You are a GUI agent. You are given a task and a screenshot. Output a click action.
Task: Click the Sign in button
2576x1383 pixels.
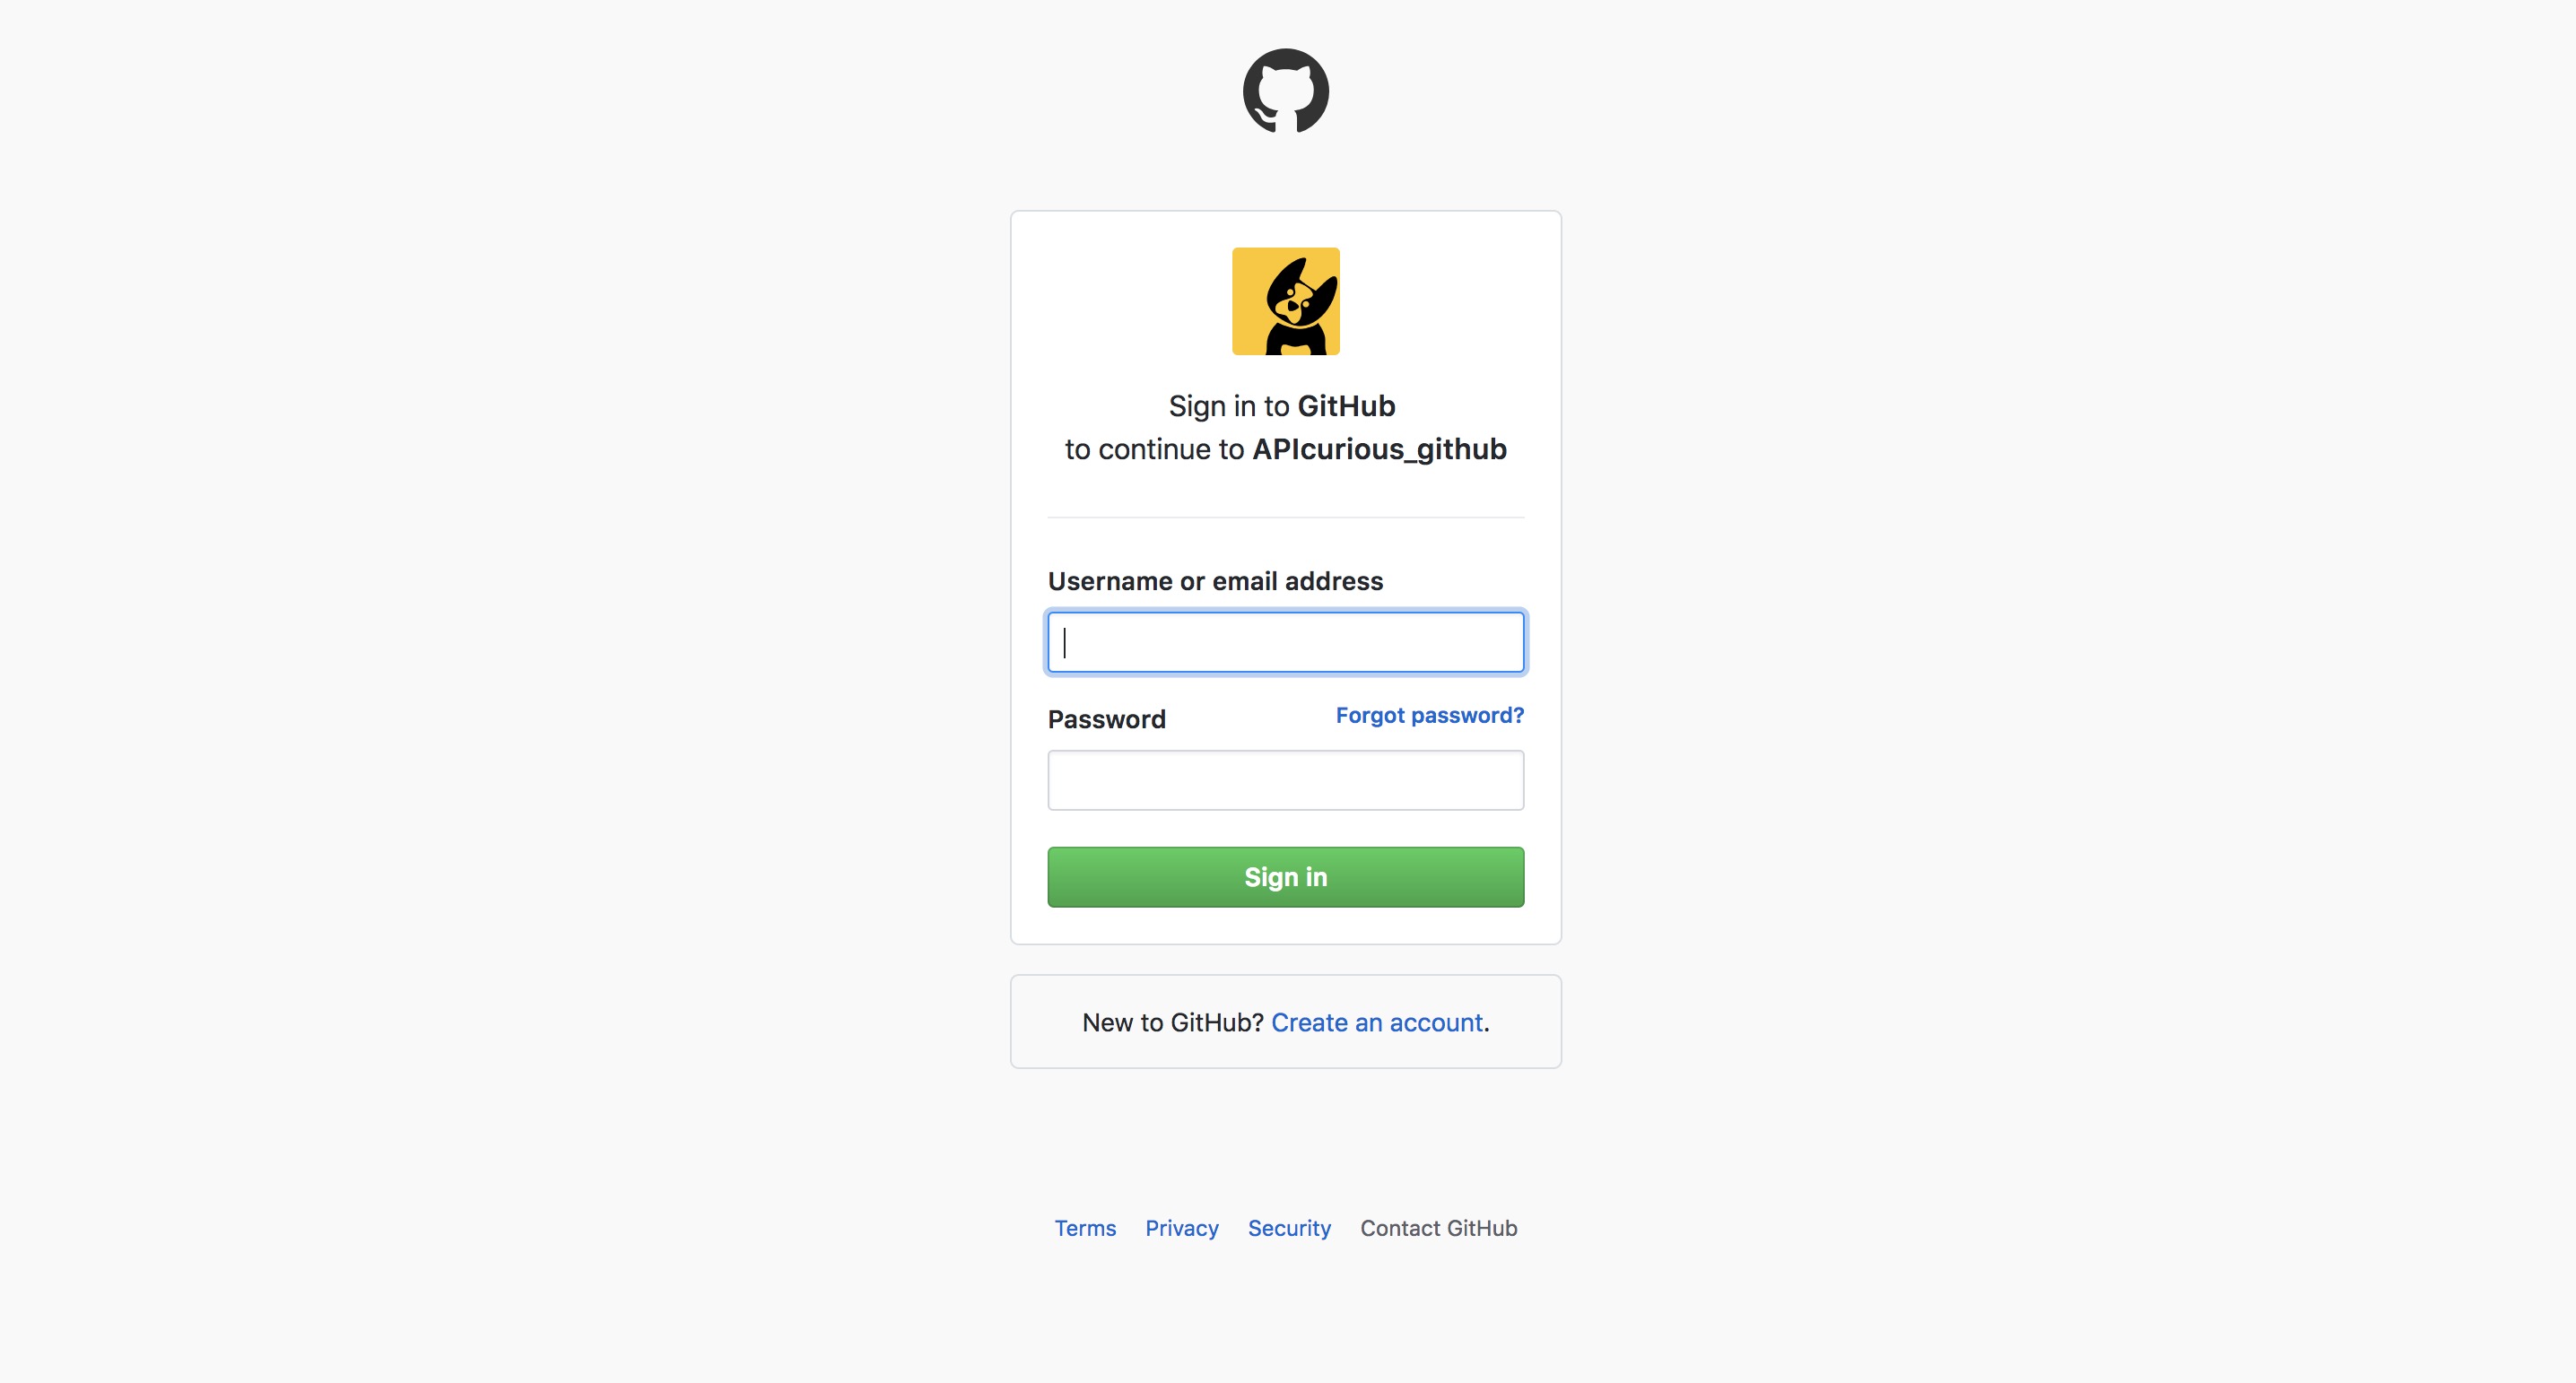1286,877
